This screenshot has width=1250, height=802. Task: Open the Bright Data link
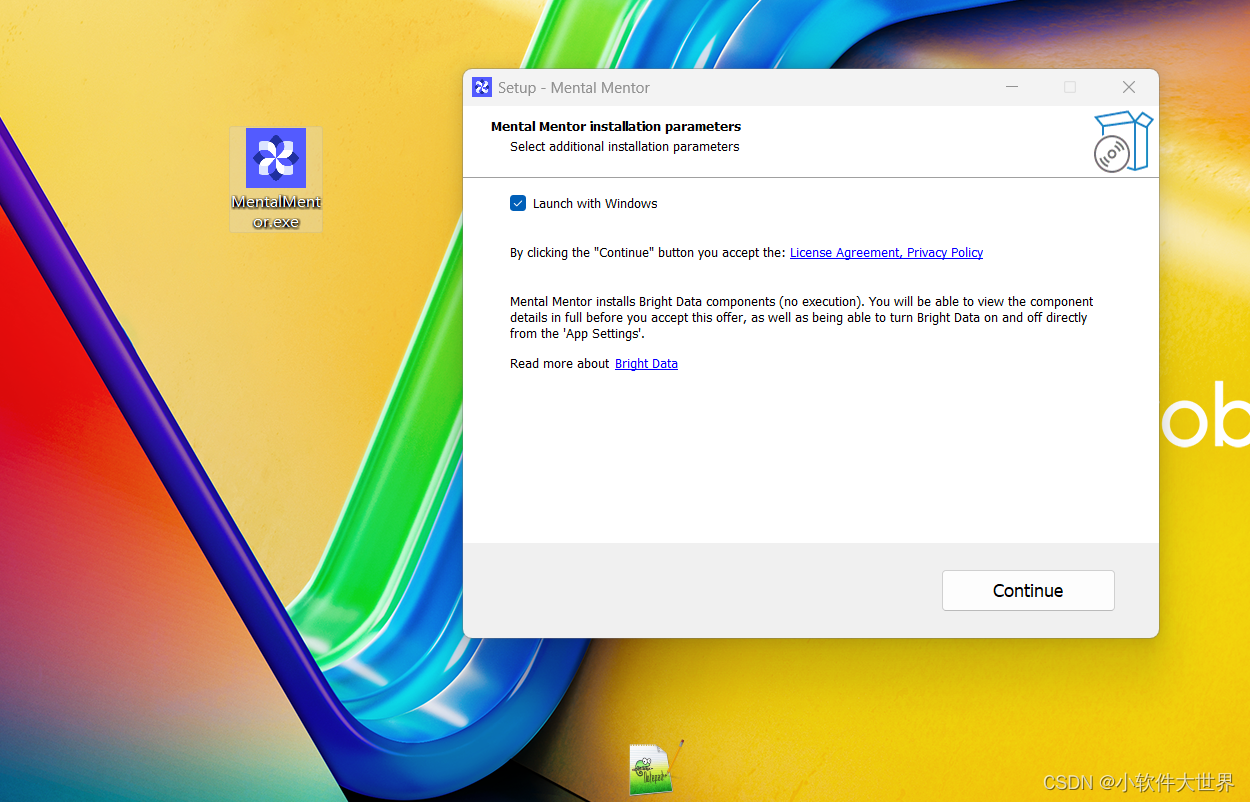[x=646, y=364]
